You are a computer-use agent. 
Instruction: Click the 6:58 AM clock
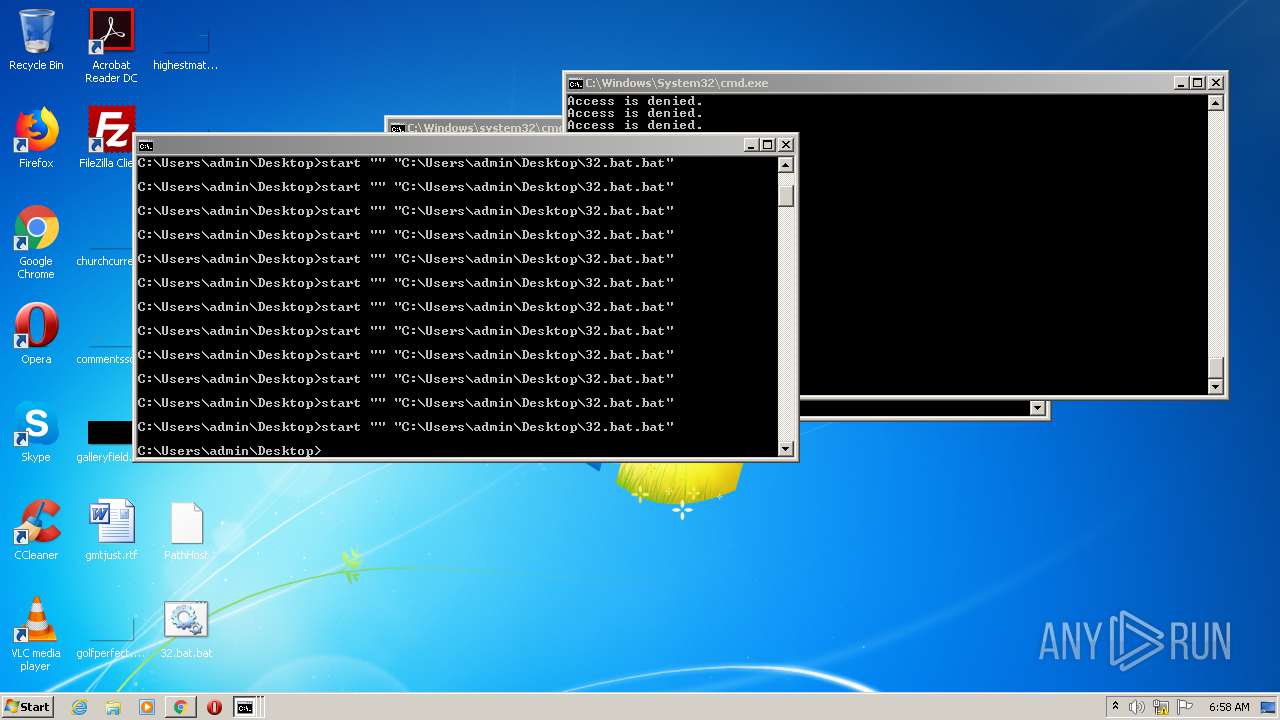point(1229,707)
